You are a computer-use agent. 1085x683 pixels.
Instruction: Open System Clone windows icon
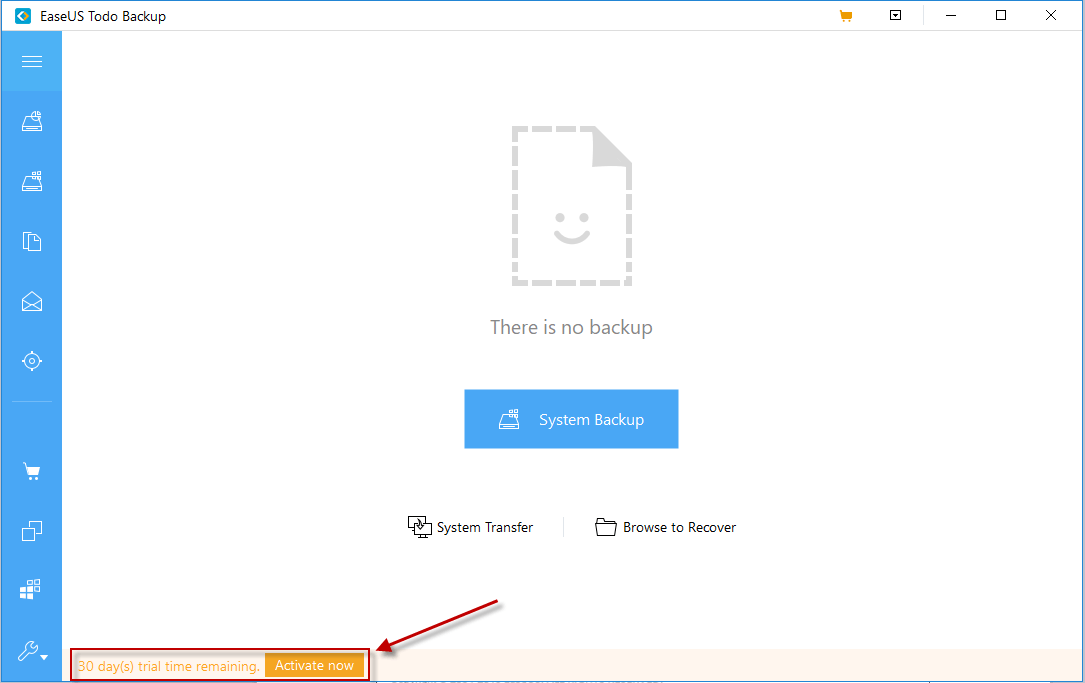(30, 590)
